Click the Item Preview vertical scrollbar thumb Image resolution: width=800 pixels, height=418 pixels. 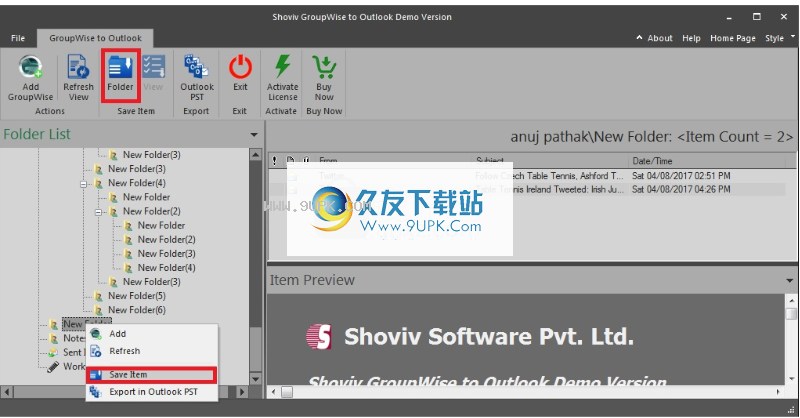coord(791,313)
